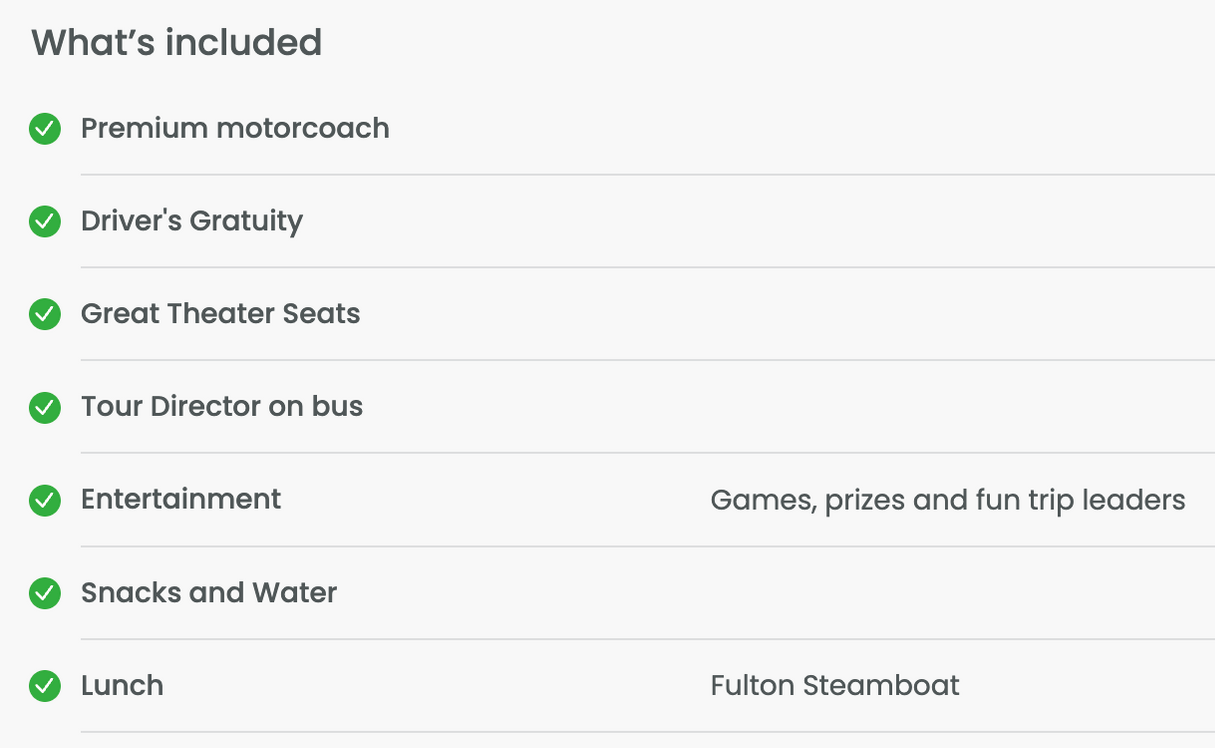Click the Driver's Gratuity item text
The height and width of the screenshot is (748, 1215).
pyautogui.click(x=192, y=221)
